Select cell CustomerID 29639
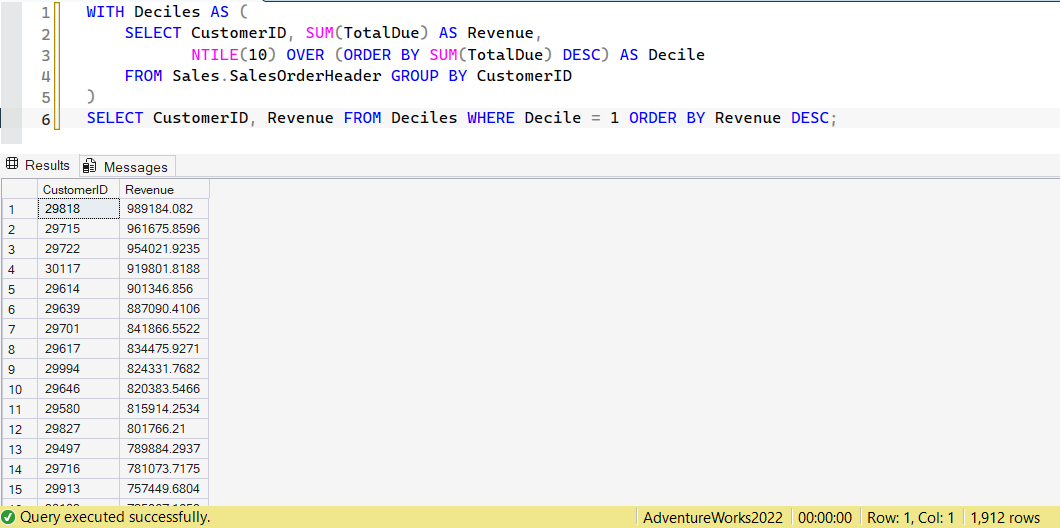1060x528 pixels. [x=78, y=309]
